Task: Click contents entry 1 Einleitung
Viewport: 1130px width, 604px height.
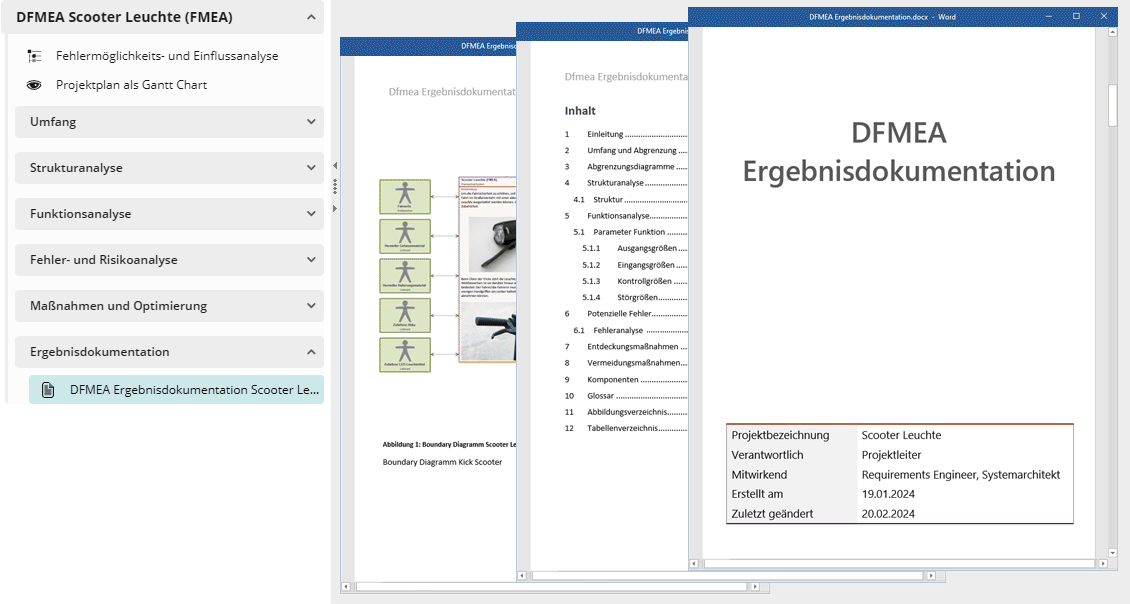Action: [x=626, y=134]
